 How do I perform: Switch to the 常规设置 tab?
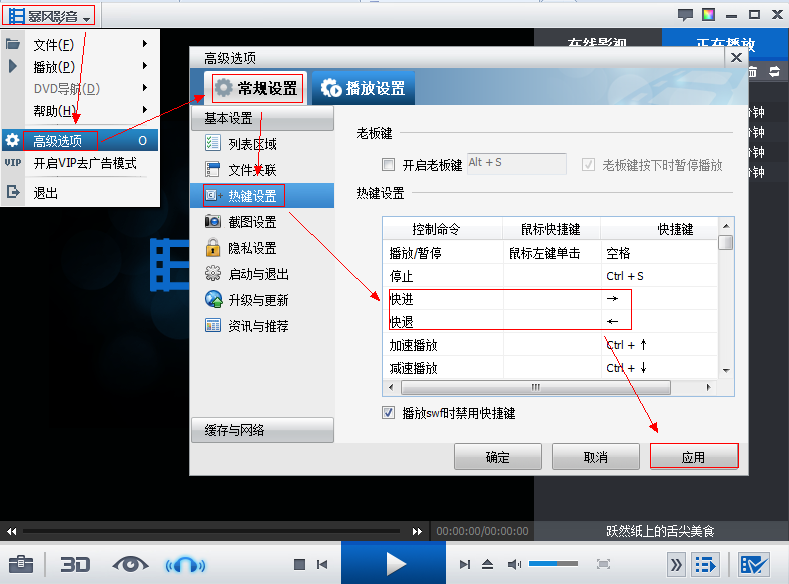pyautogui.click(x=257, y=89)
